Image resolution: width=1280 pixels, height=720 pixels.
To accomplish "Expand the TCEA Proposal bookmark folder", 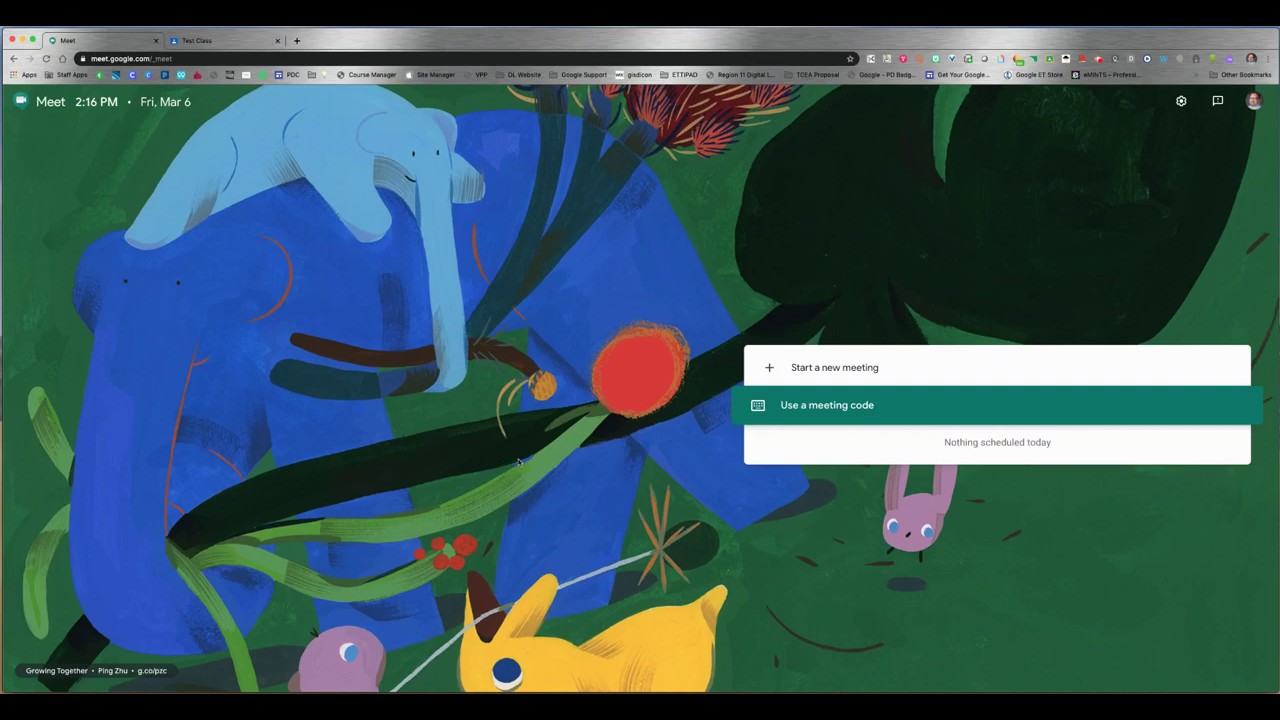I will [812, 75].
